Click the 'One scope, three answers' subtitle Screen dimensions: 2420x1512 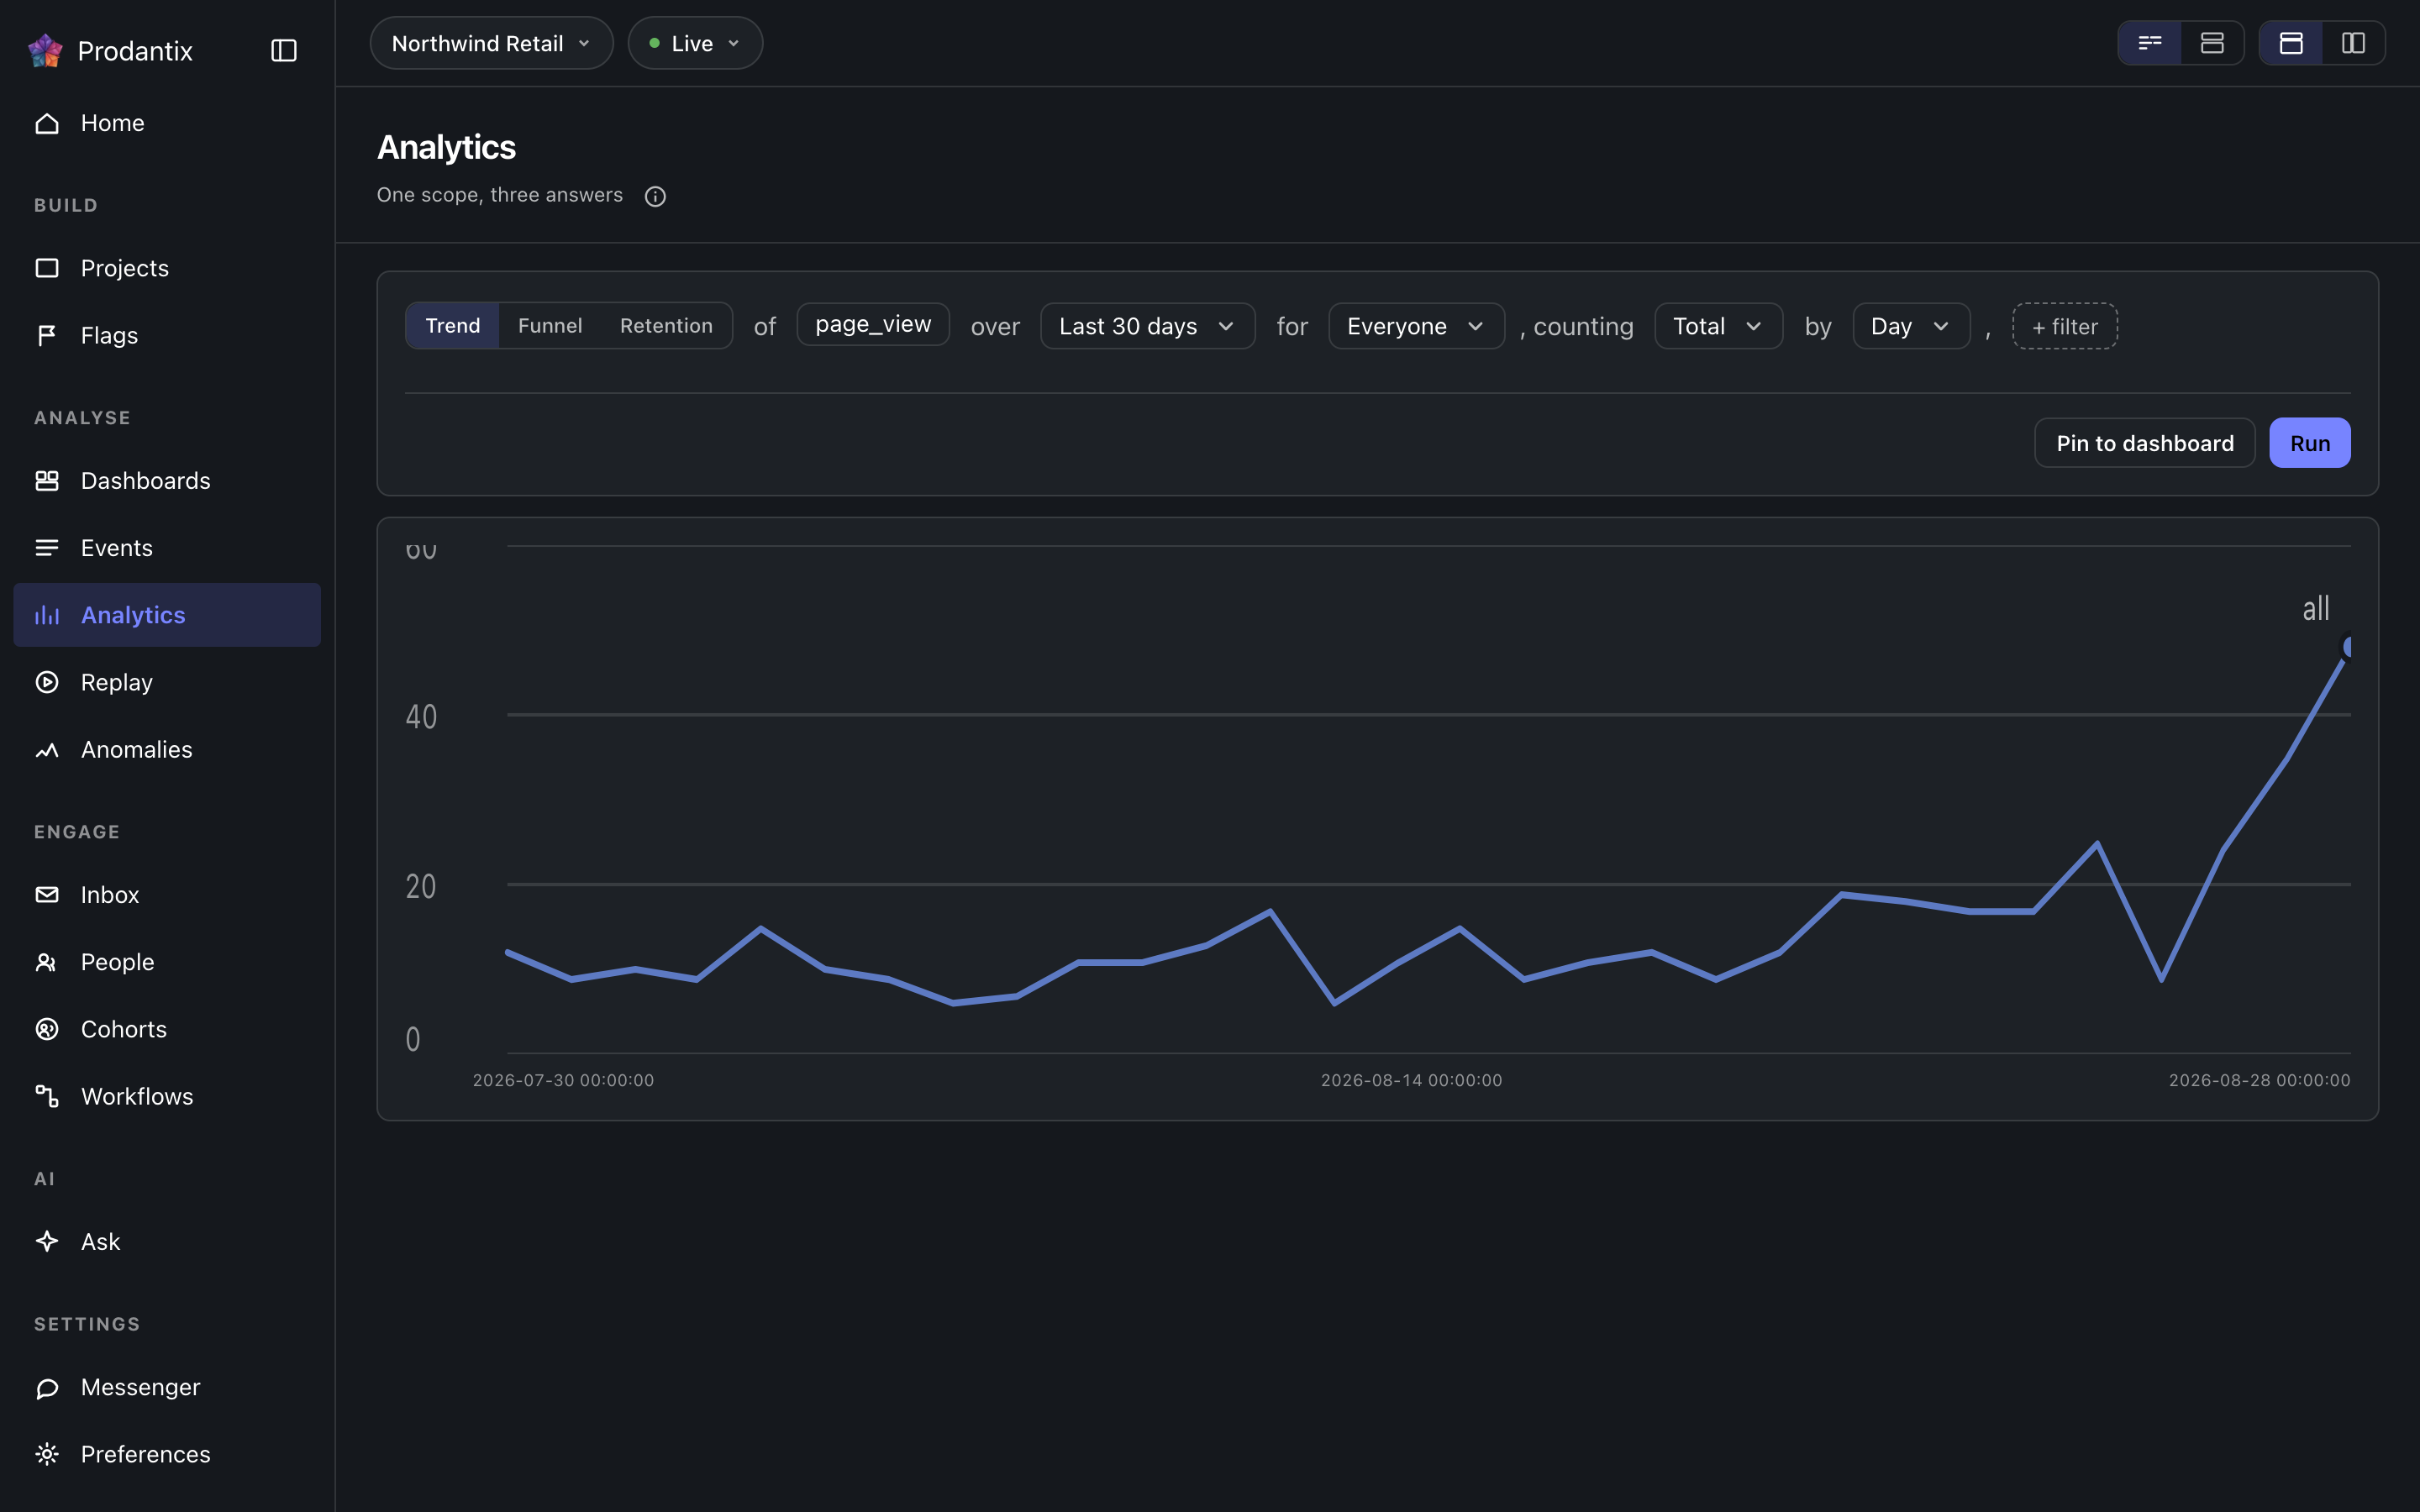coord(499,195)
